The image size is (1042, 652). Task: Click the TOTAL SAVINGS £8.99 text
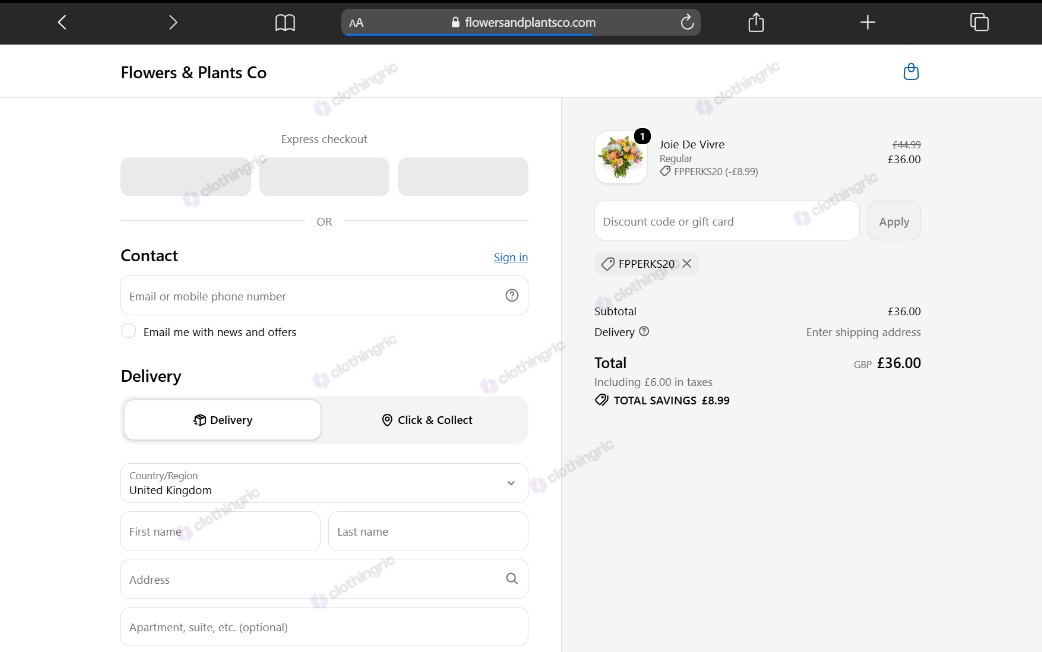(x=671, y=400)
